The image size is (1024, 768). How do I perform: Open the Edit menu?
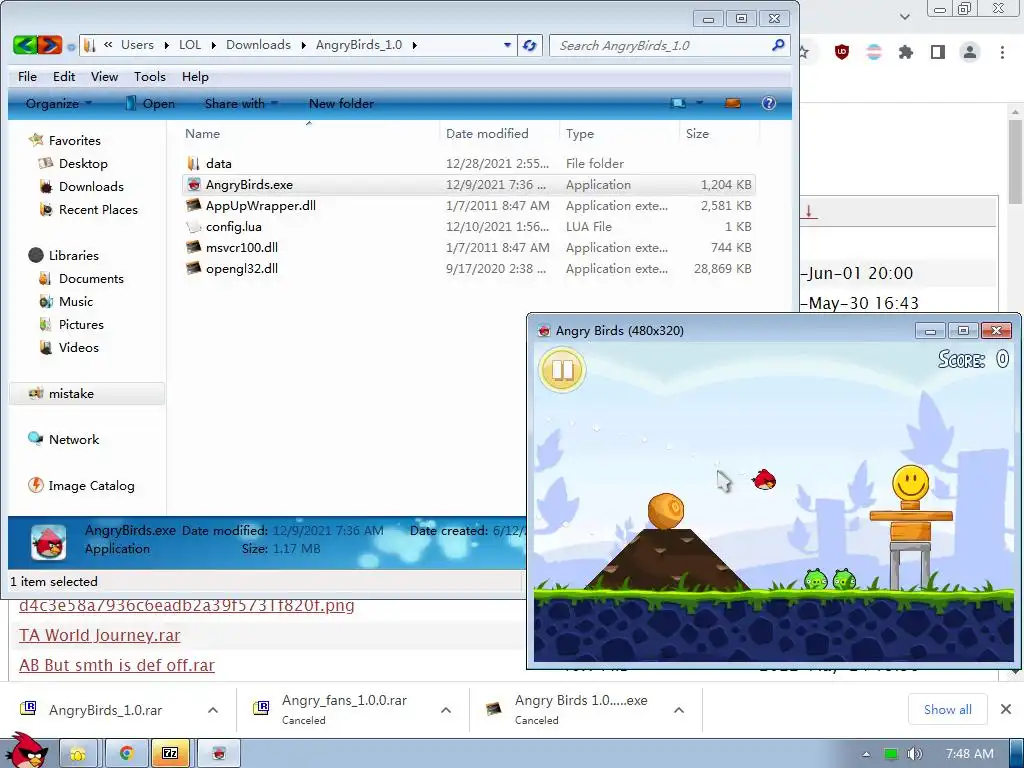point(64,76)
